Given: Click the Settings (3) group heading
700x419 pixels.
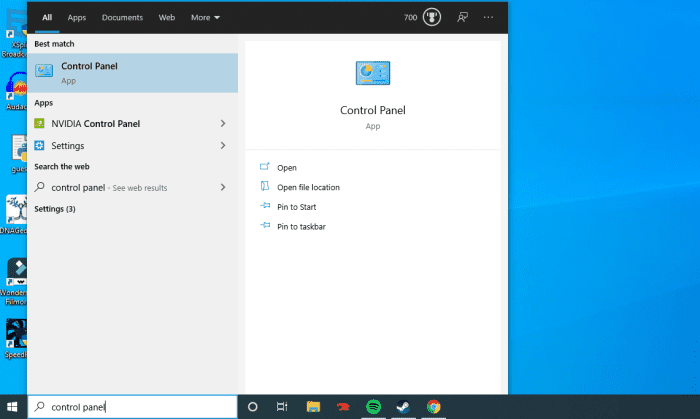Looking at the screenshot, I should pos(55,209).
